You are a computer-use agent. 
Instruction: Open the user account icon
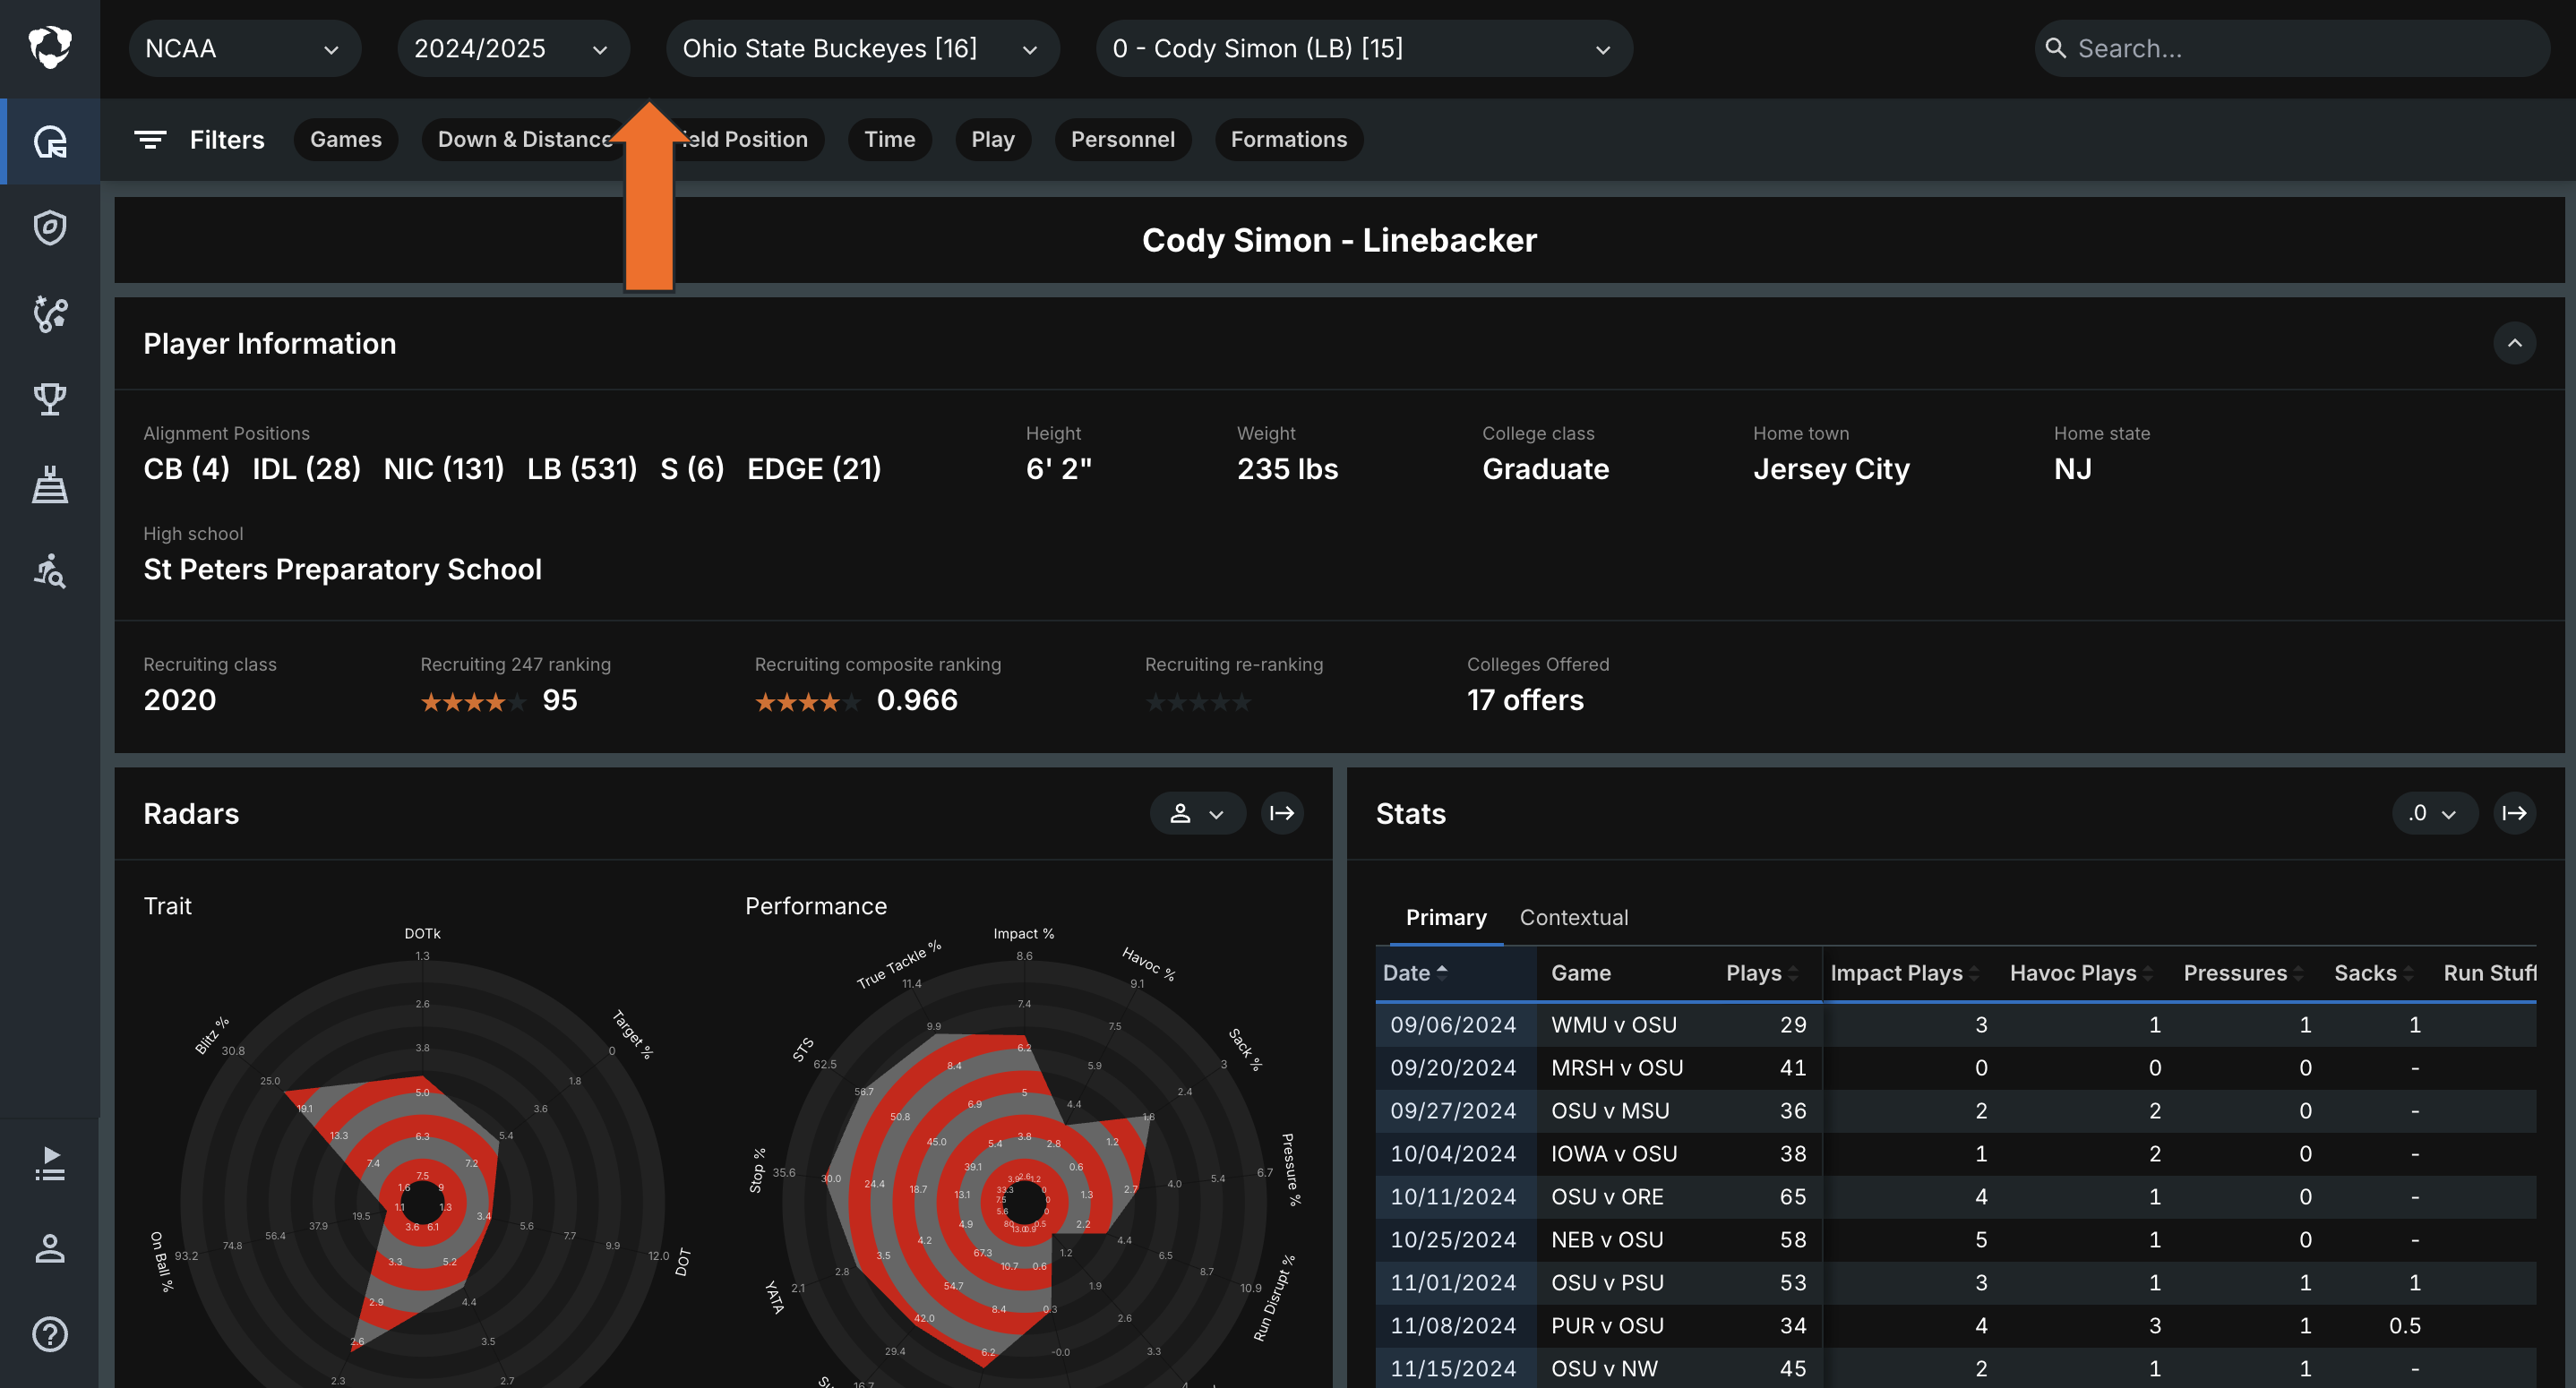(50, 1248)
